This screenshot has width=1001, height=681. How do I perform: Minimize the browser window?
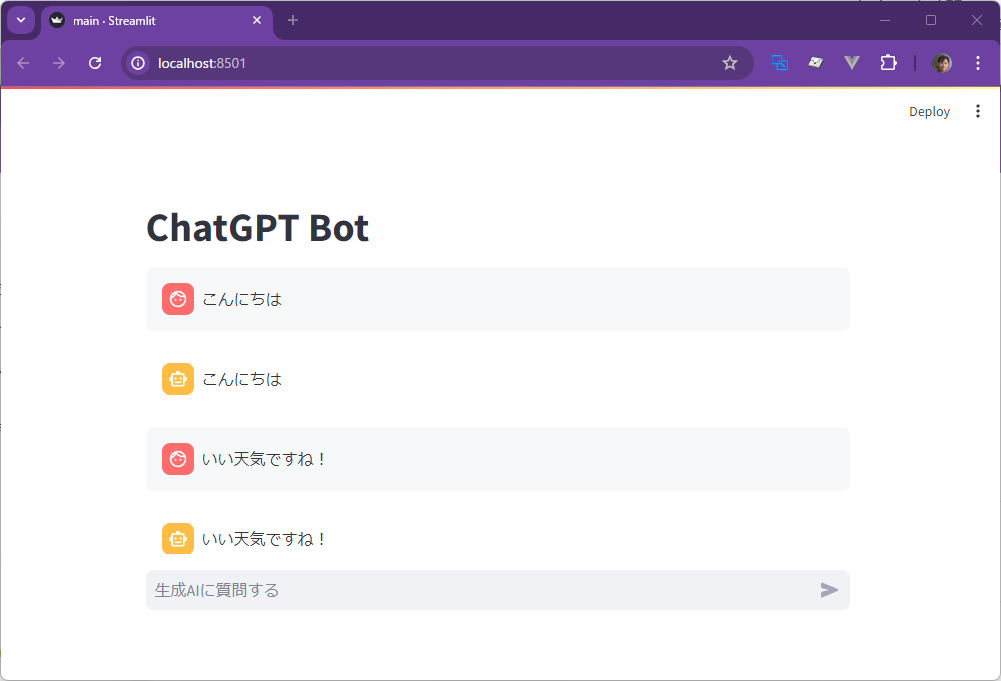coord(885,20)
